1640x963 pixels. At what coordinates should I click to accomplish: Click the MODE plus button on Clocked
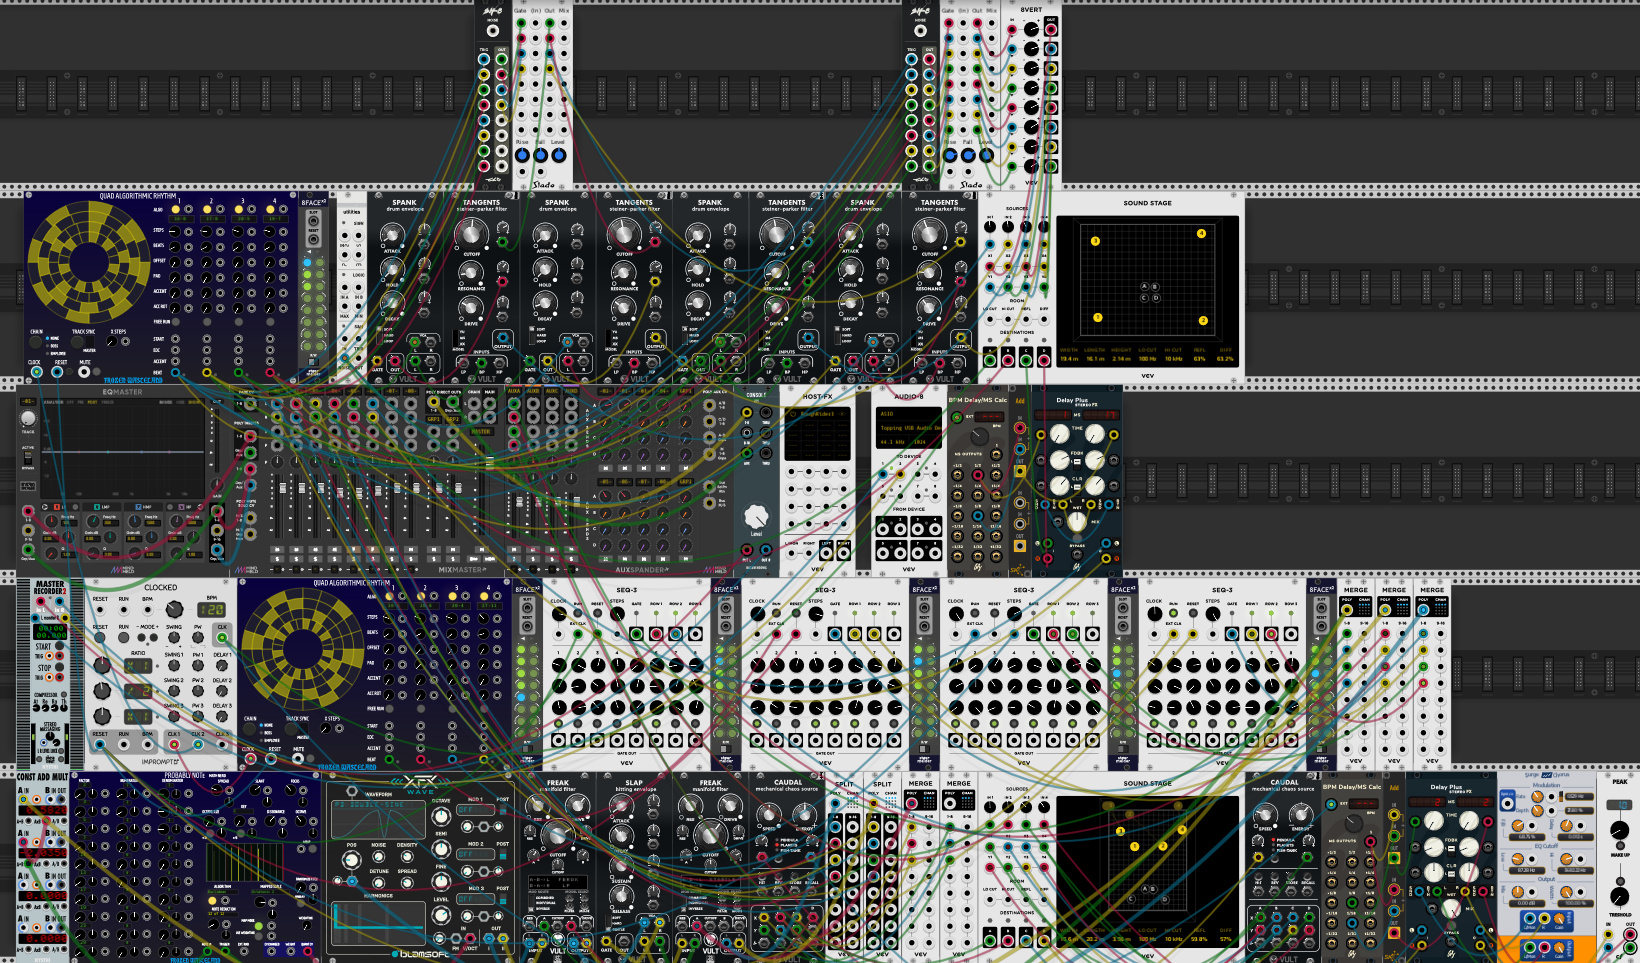coord(154,637)
